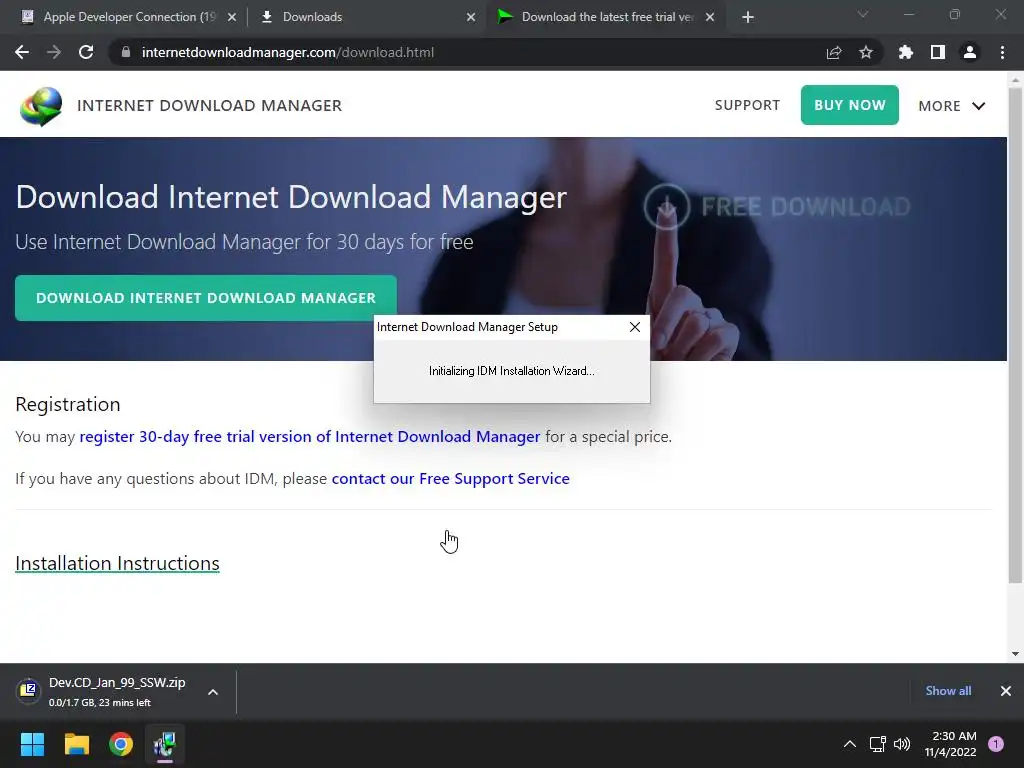Switch to the Downloads tab
The image size is (1024, 768).
click(366, 17)
